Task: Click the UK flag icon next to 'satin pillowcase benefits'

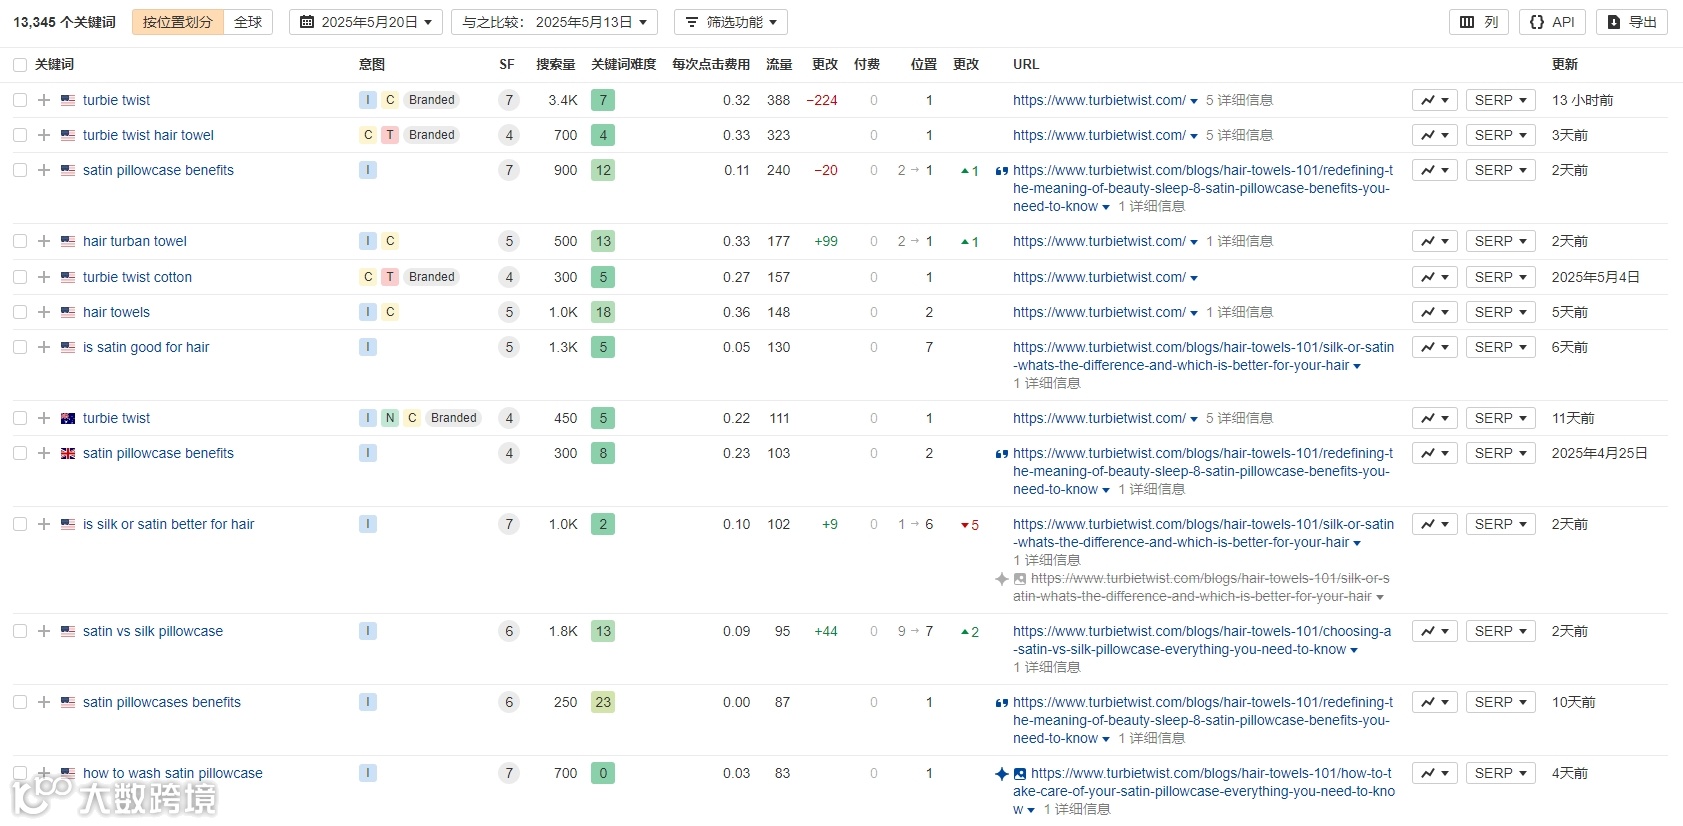Action: (x=68, y=453)
